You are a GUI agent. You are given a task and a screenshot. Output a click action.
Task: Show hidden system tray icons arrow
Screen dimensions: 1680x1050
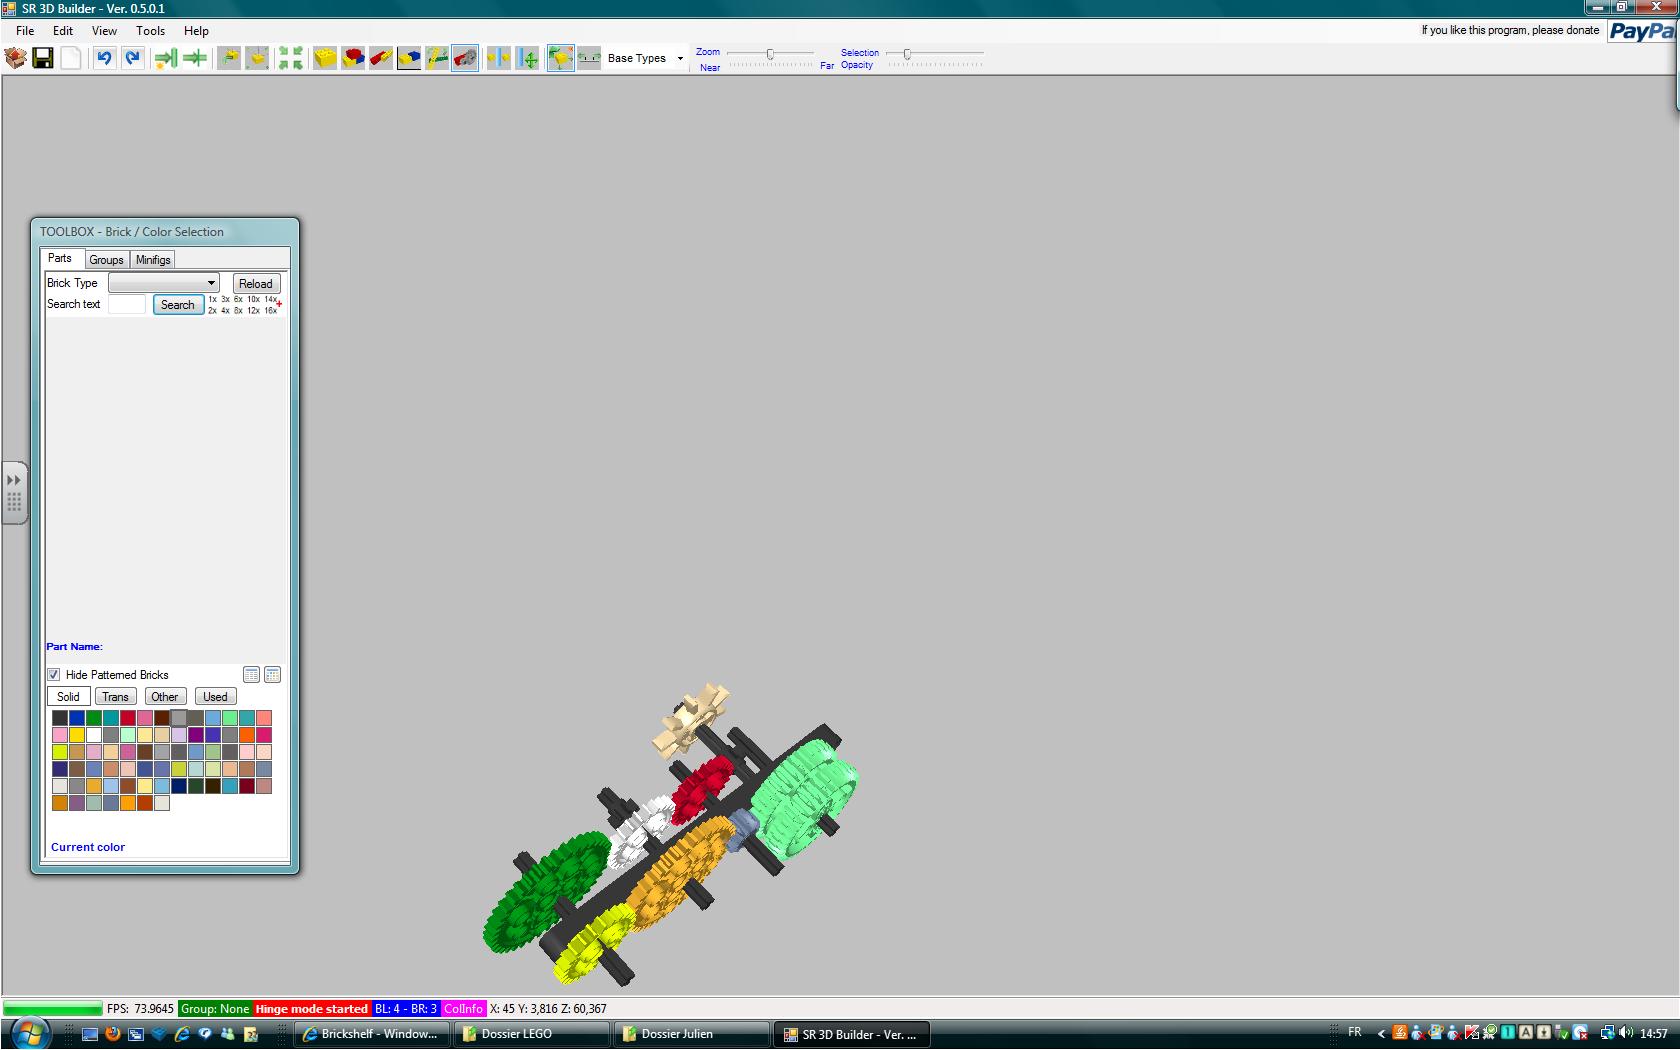click(x=1381, y=1034)
